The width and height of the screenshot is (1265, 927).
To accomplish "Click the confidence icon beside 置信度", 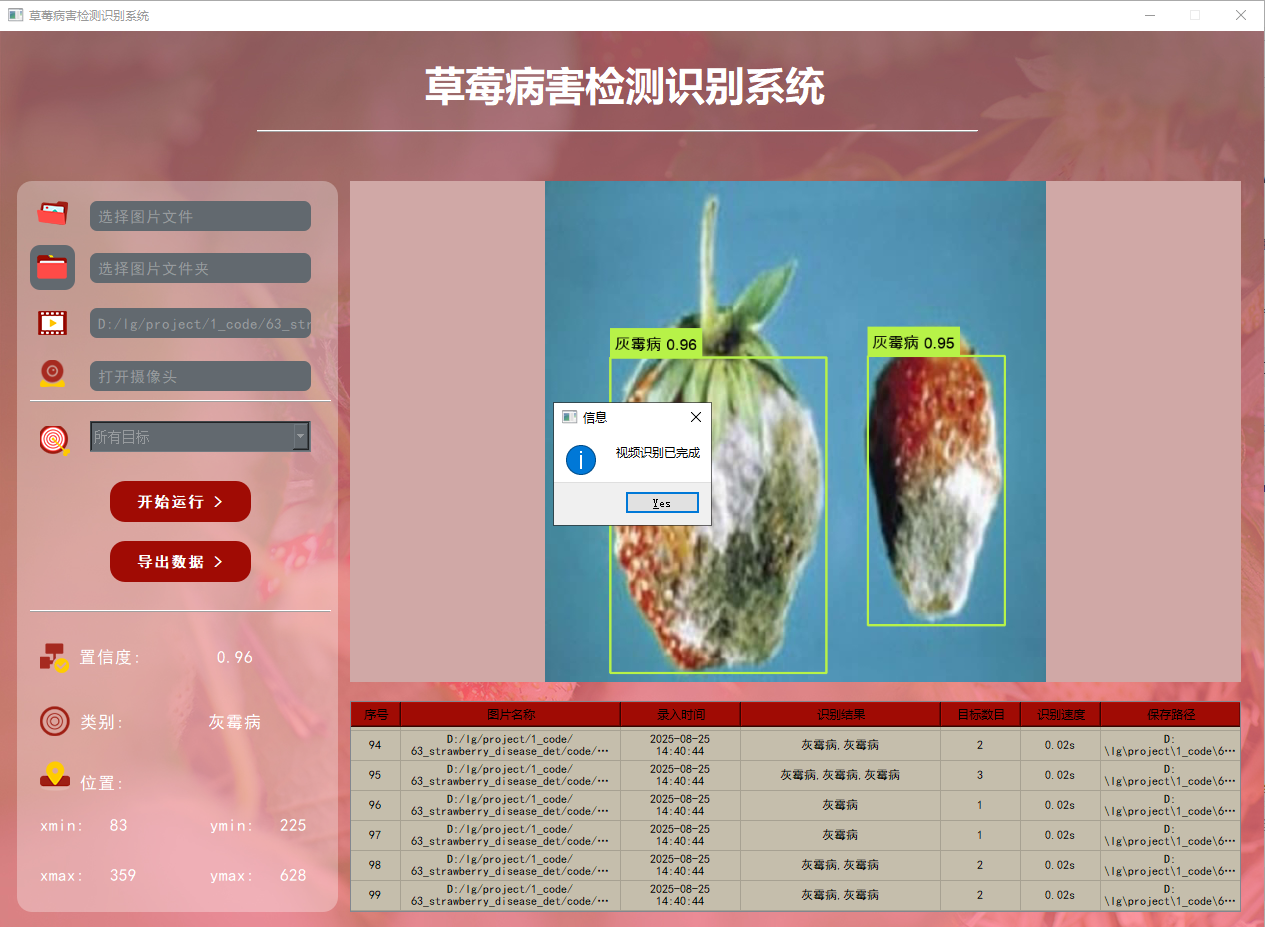I will point(54,656).
